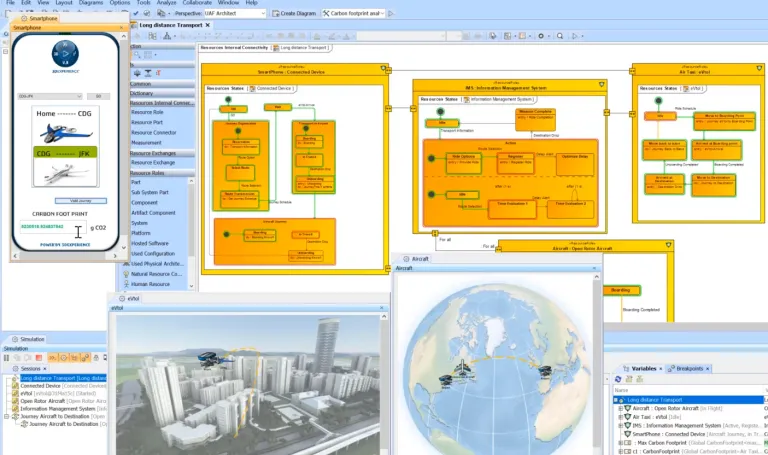The width and height of the screenshot is (768, 455).
Task: Click the carbon footprint value field
Action: click(x=53, y=227)
